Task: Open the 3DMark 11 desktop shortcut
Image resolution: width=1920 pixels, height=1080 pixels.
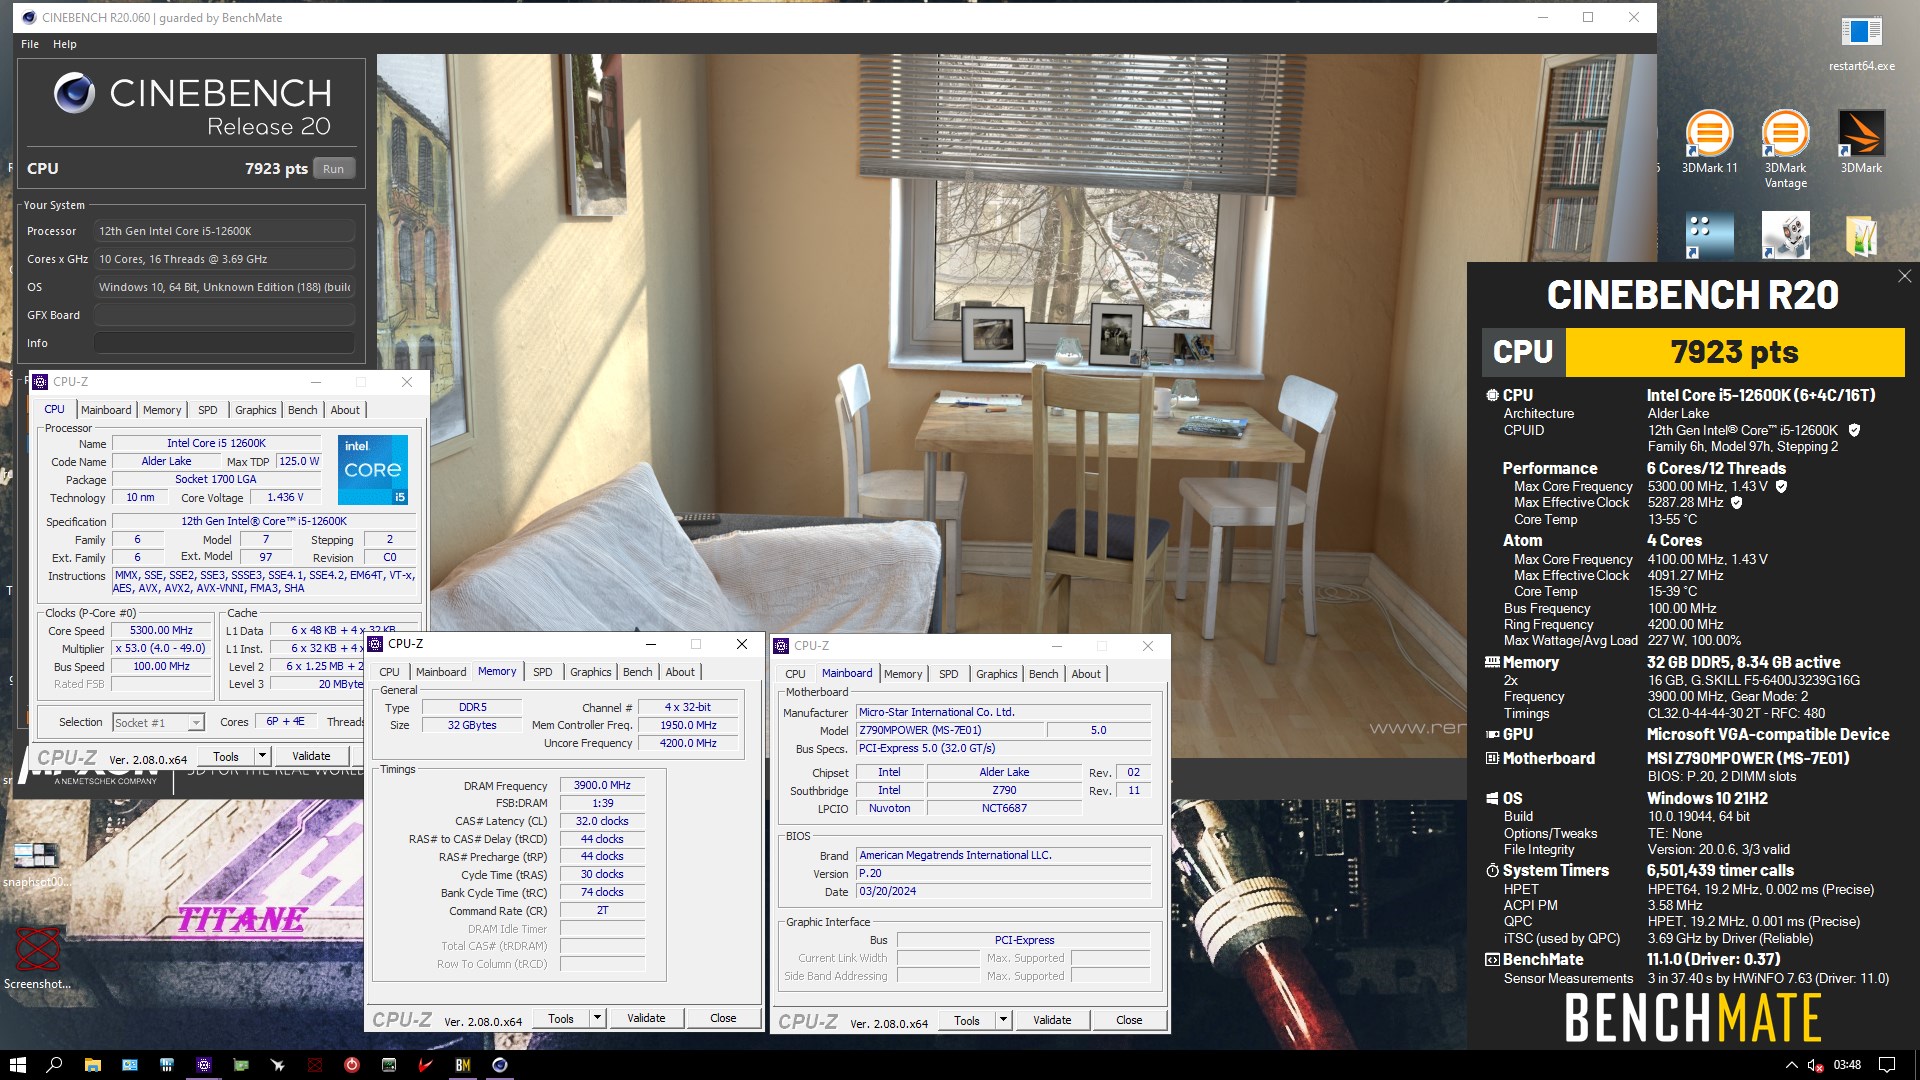Action: tap(1709, 142)
